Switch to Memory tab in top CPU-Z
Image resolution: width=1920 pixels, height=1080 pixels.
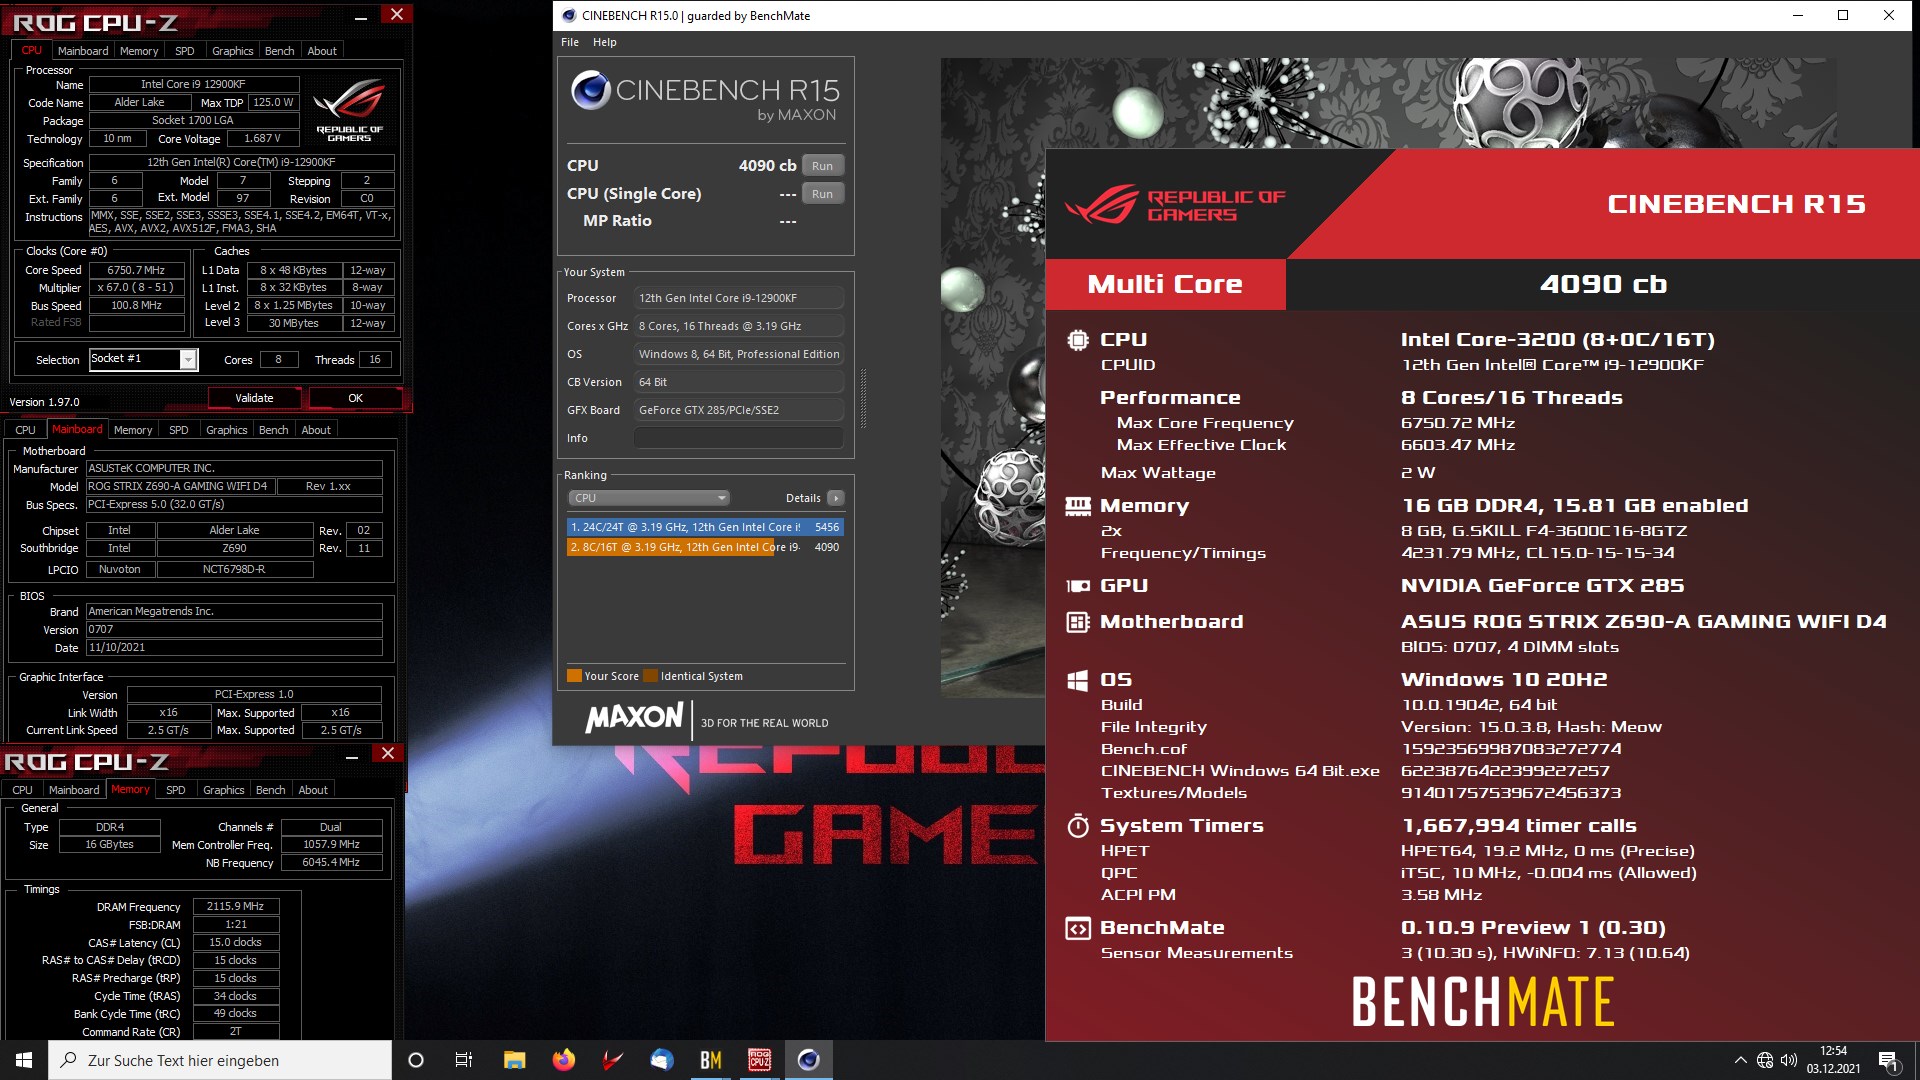(x=139, y=51)
